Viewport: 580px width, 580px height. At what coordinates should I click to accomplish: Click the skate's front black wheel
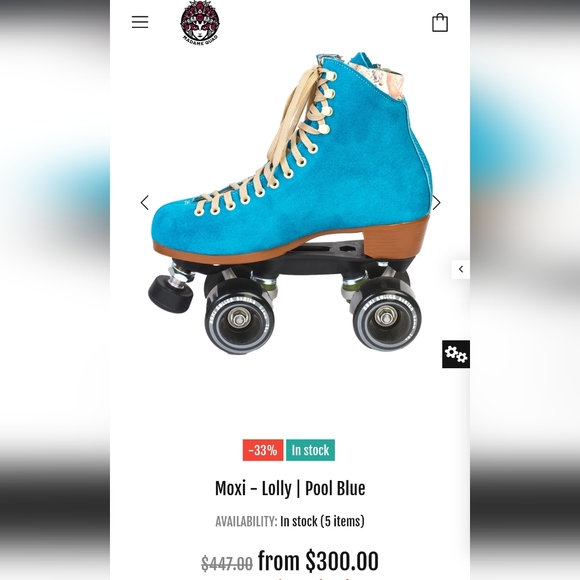[x=240, y=316]
